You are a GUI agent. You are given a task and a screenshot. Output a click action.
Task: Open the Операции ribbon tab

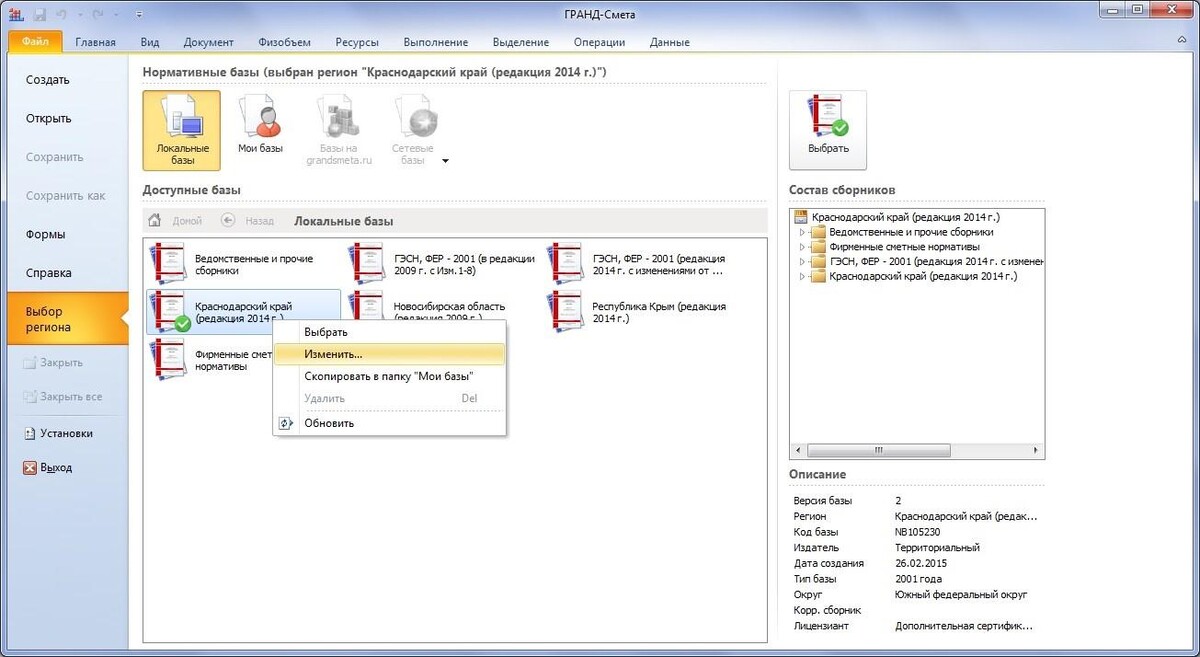[599, 42]
